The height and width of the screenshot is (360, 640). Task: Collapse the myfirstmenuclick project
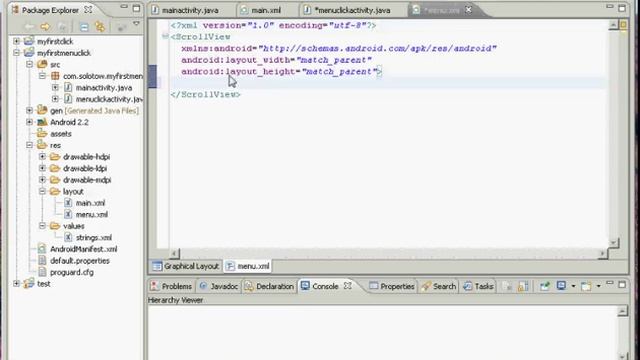click(x=16, y=53)
